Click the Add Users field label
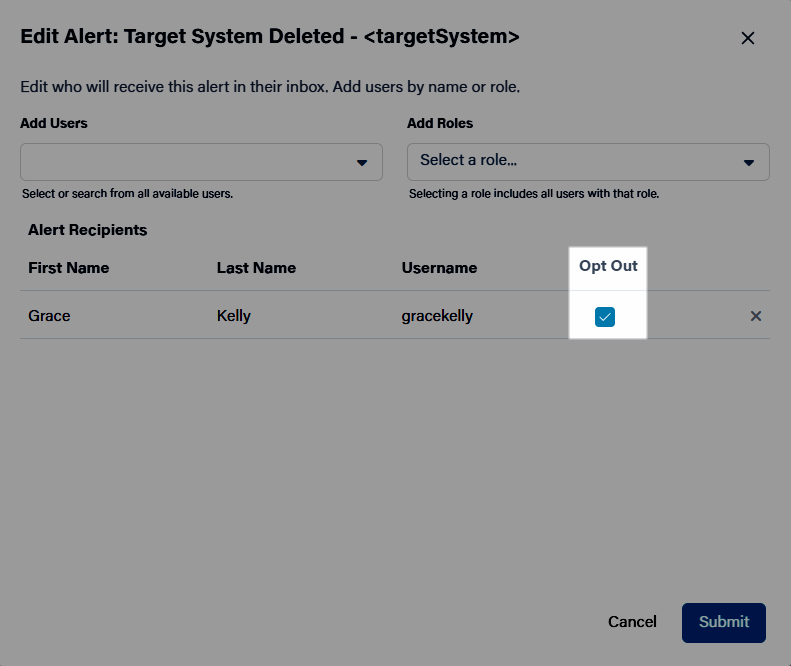 [54, 123]
